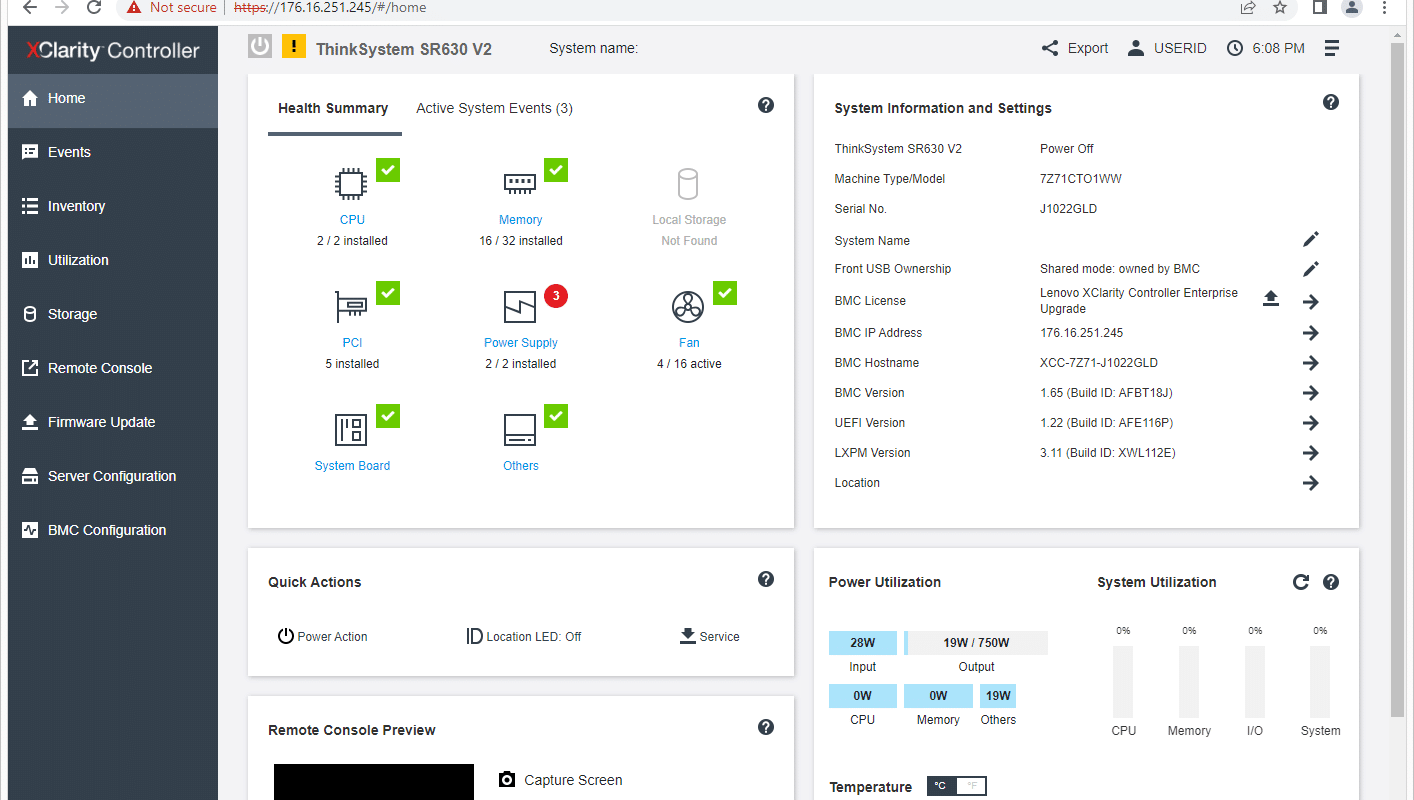The height and width of the screenshot is (800, 1414).
Task: Open Export share option
Action: (x=1075, y=48)
